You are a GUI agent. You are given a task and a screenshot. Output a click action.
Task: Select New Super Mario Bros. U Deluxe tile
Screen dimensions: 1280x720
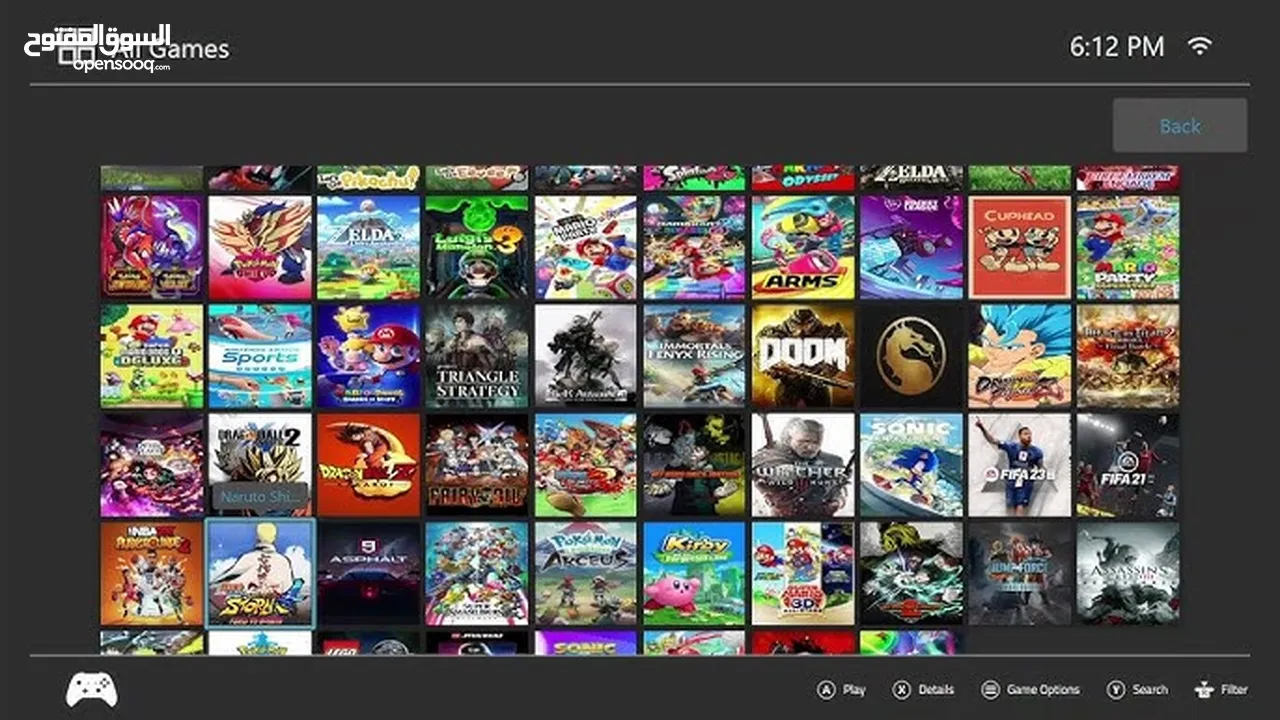(152, 356)
